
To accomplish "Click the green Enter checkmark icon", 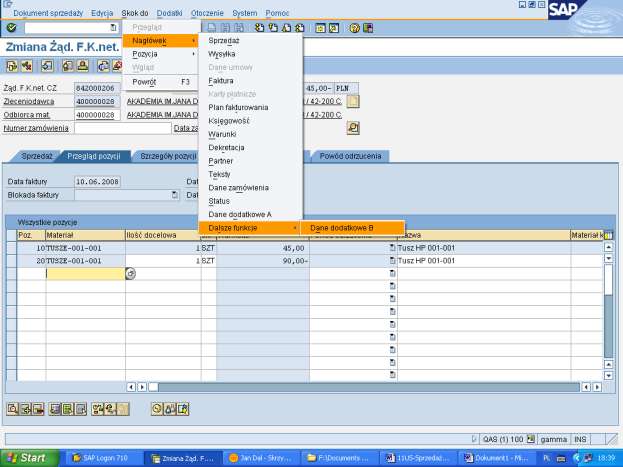I will point(12,27).
